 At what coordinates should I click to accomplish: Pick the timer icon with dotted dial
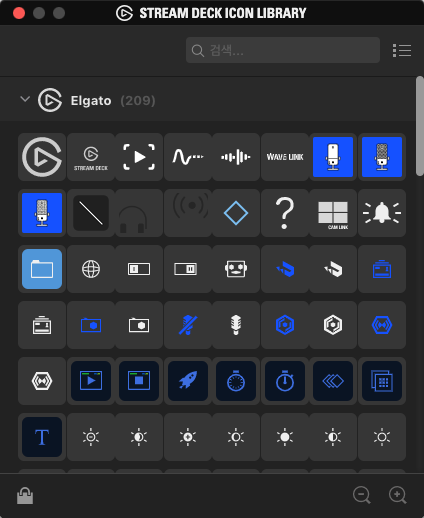pyautogui.click(x=236, y=381)
